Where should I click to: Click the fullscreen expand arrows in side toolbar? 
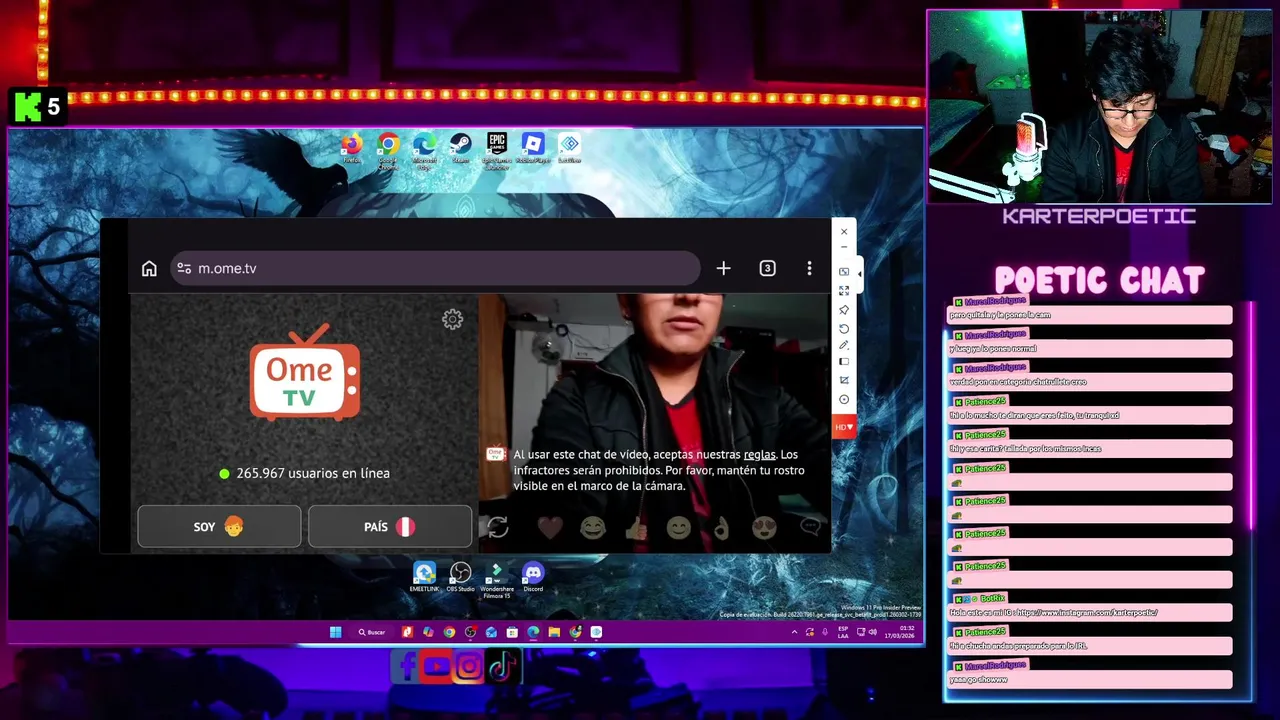point(844,291)
